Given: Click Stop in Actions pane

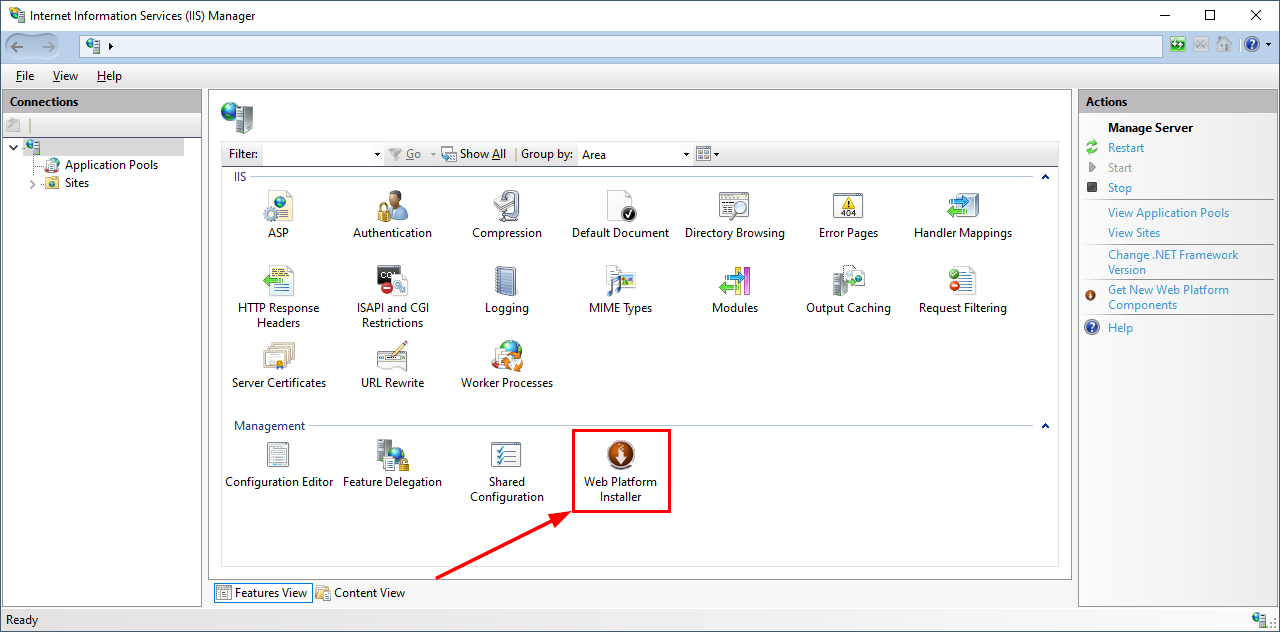Looking at the screenshot, I should point(1120,188).
